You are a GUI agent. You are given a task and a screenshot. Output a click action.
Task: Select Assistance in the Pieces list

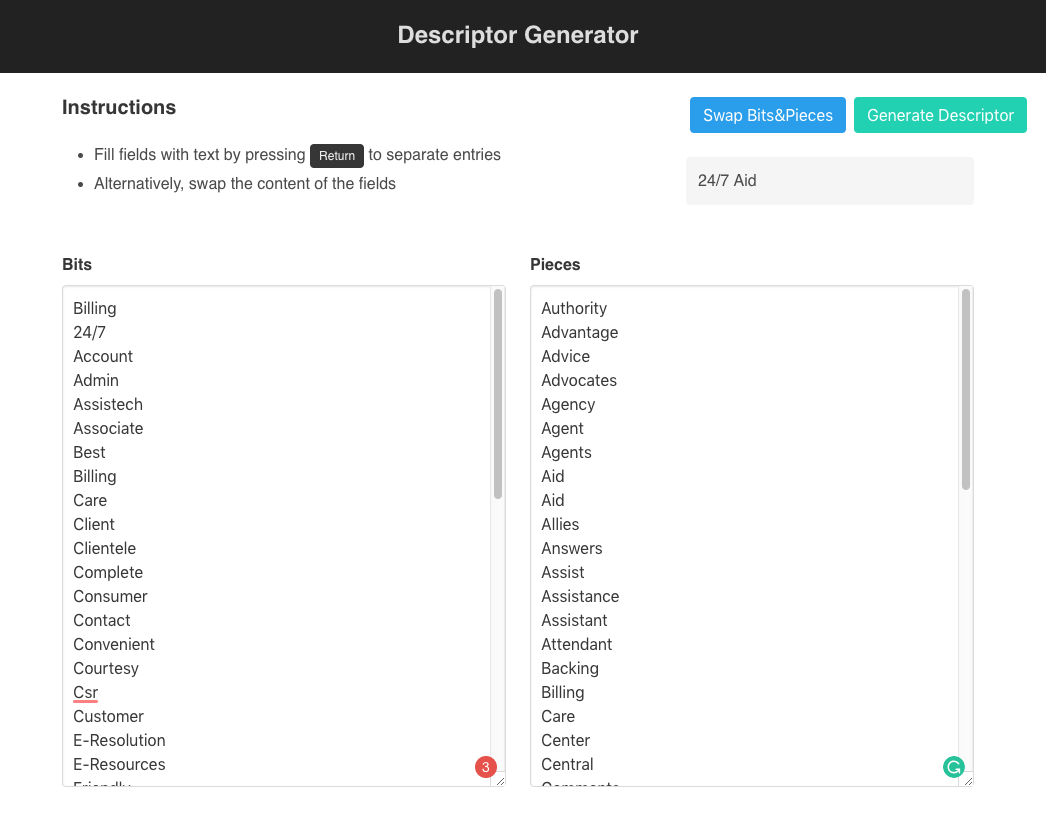580,596
